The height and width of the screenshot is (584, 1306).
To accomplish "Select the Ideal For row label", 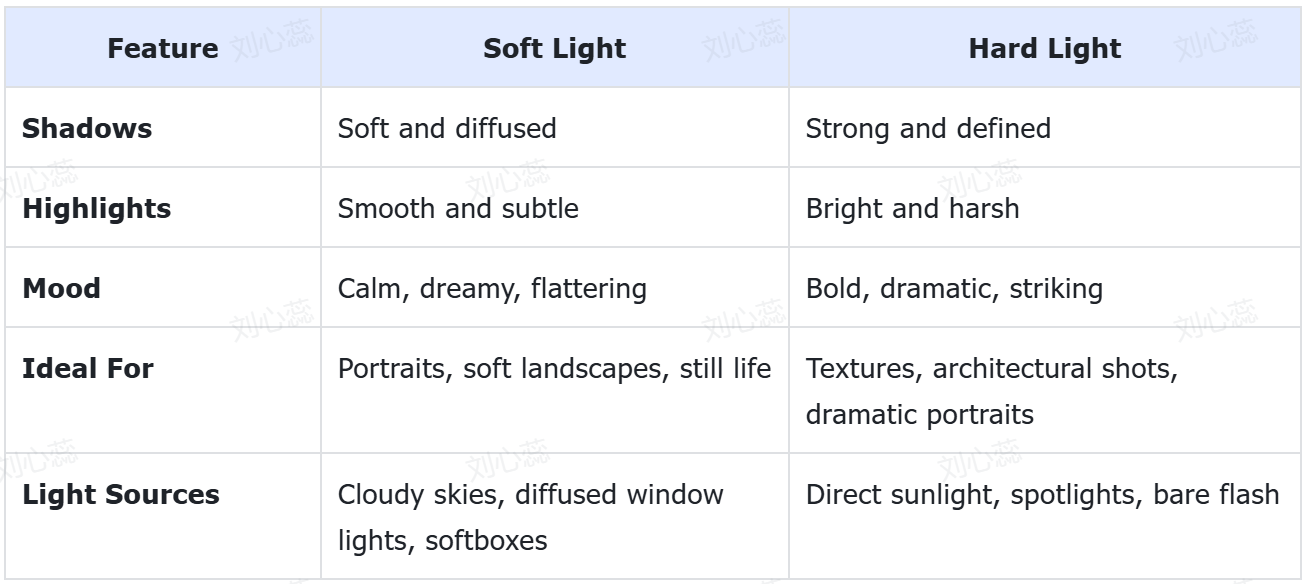I will (x=87, y=368).
